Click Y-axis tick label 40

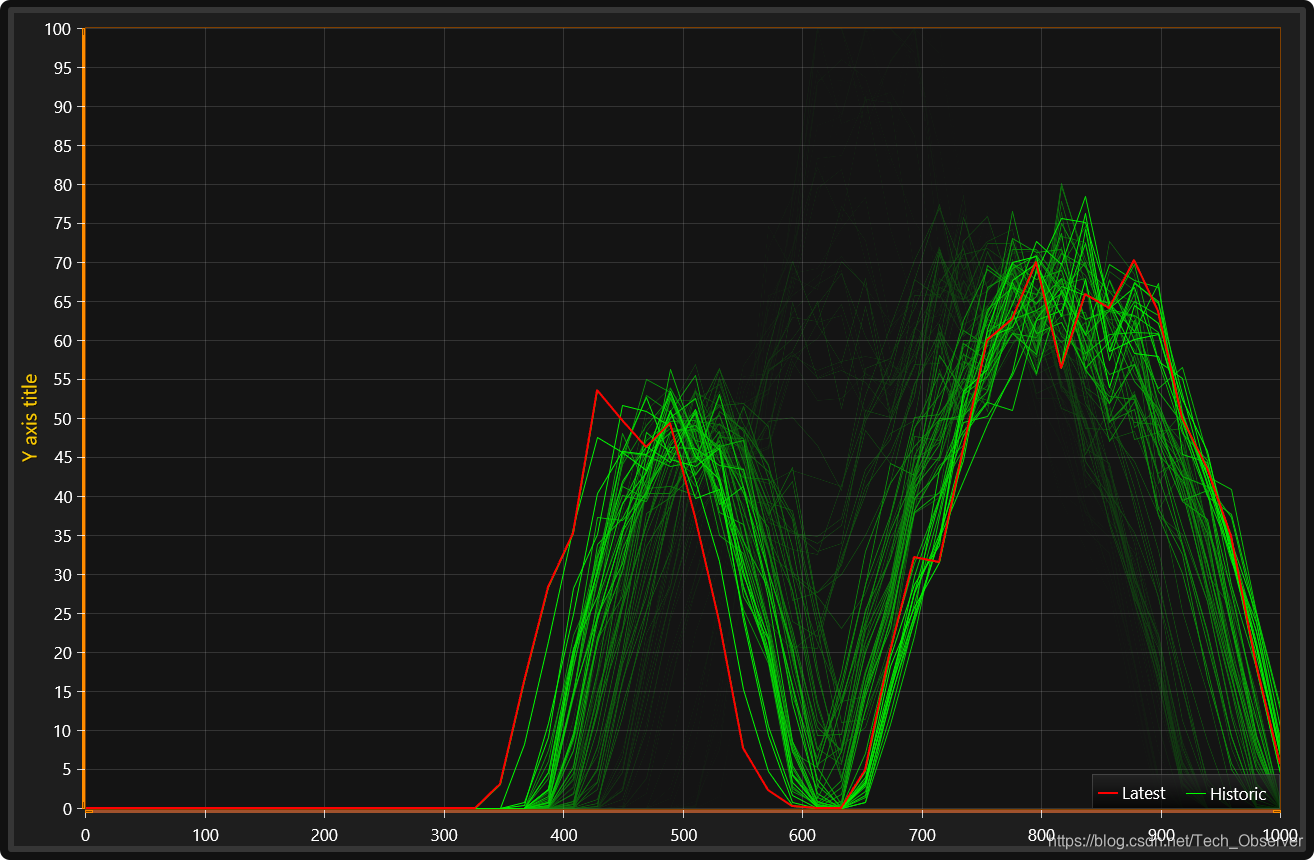coord(62,496)
